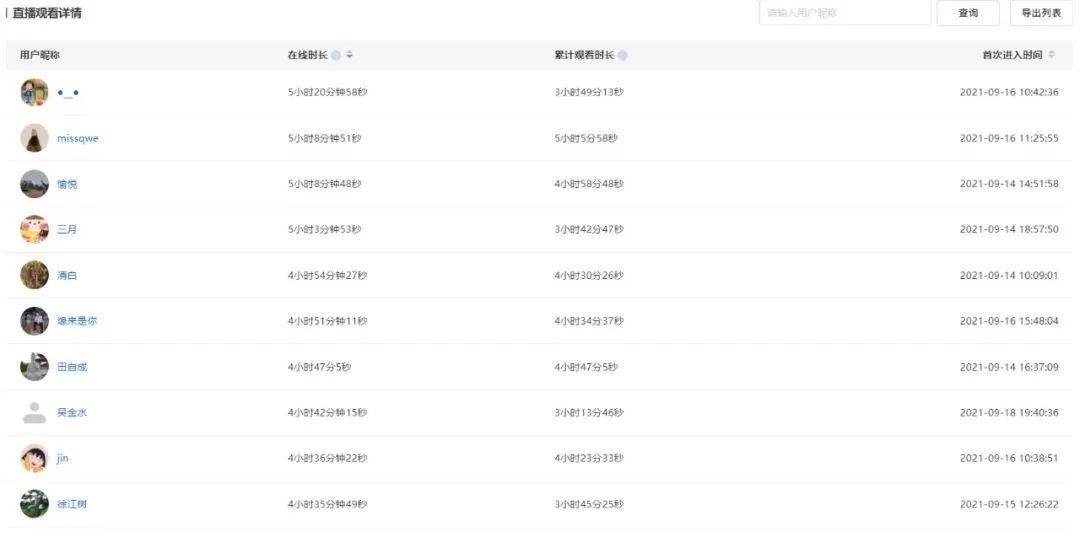Select the nickname 清白
Screen dimensions: 1080x537
click(x=67, y=275)
